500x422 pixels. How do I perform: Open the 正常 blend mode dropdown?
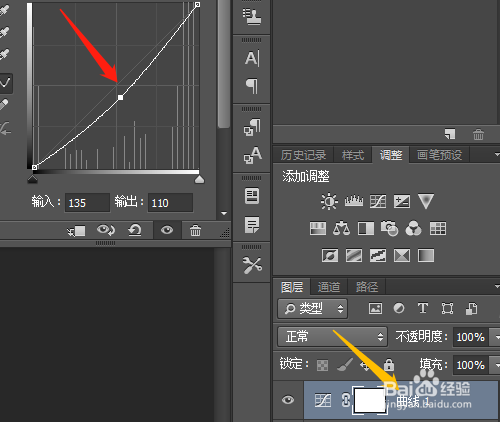click(x=332, y=337)
